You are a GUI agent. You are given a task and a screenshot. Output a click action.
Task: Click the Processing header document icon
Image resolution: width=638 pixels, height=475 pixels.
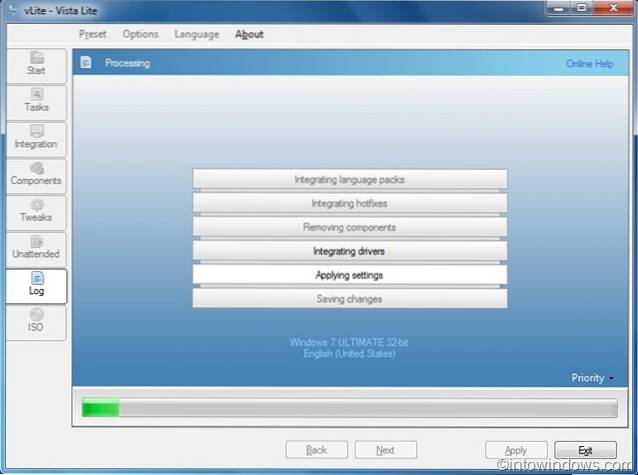pyautogui.click(x=86, y=63)
